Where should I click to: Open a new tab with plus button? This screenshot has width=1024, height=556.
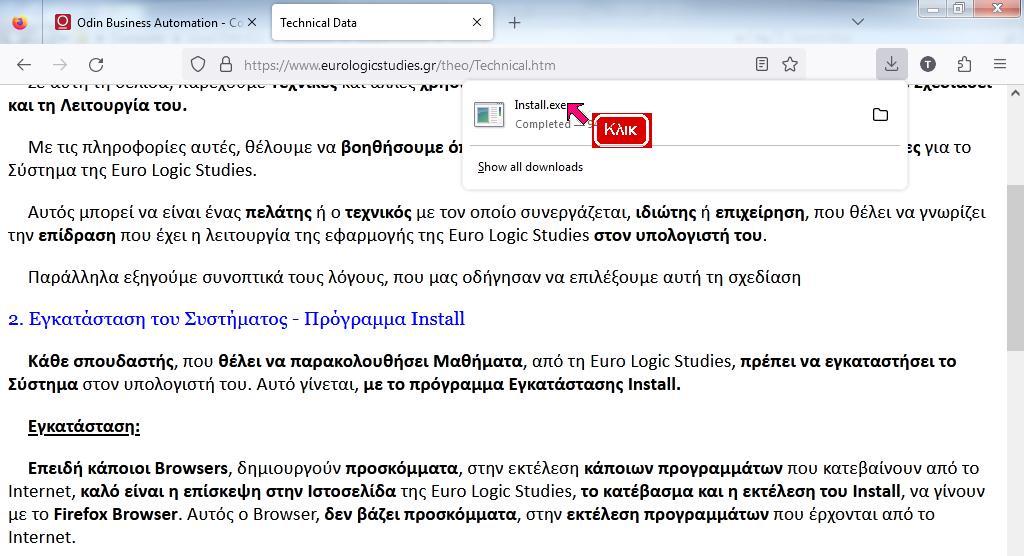(x=515, y=23)
